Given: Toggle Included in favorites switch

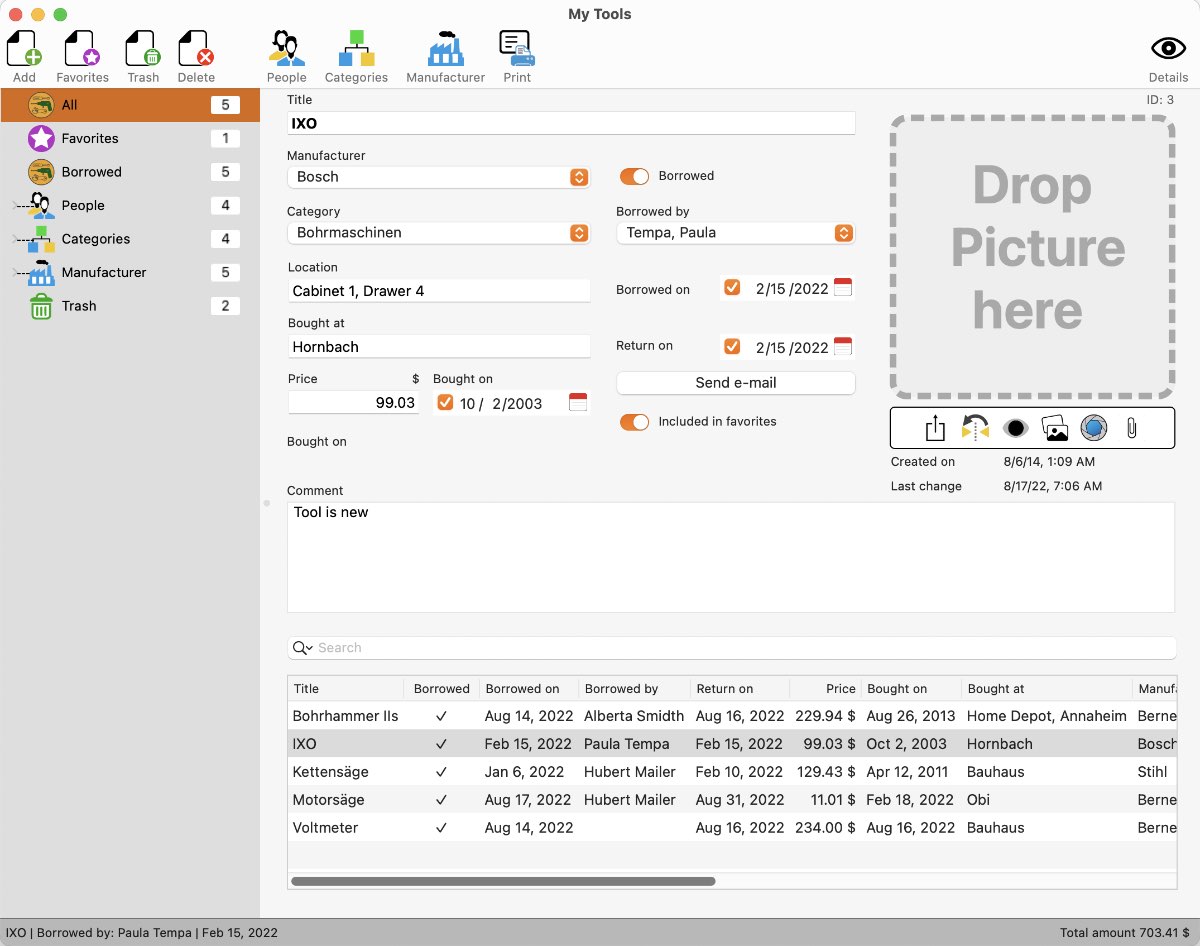Looking at the screenshot, I should (x=634, y=422).
